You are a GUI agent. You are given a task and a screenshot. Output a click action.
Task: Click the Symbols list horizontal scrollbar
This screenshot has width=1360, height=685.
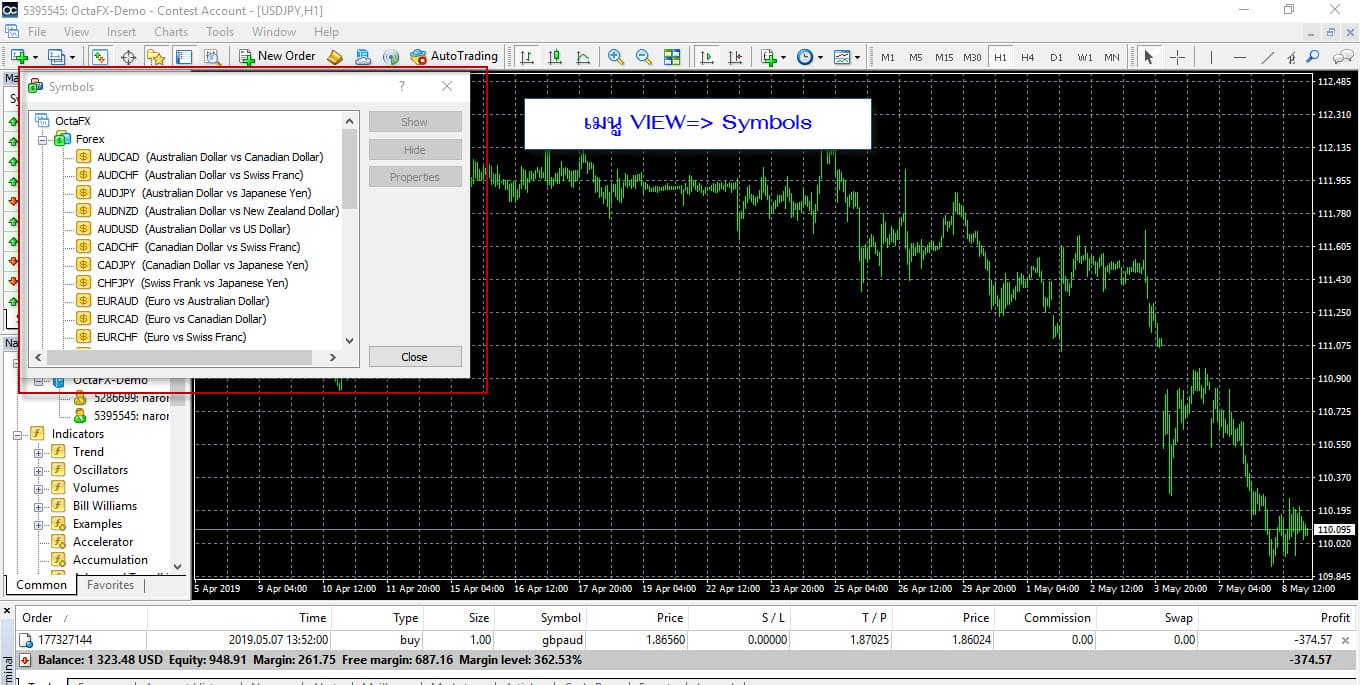point(186,357)
